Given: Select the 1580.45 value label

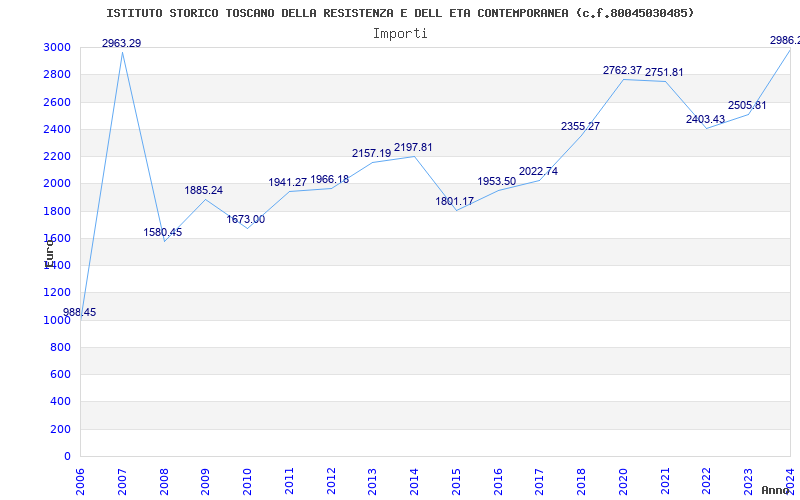Looking at the screenshot, I should pyautogui.click(x=162, y=232).
